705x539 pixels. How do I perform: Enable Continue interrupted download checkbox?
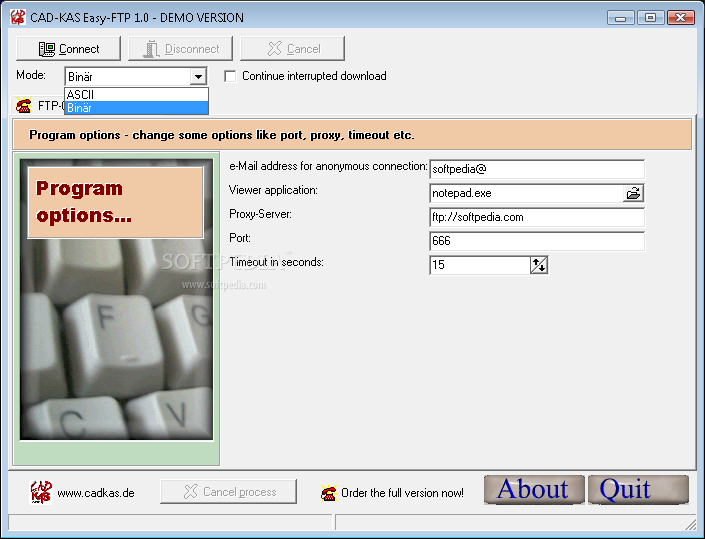(230, 76)
